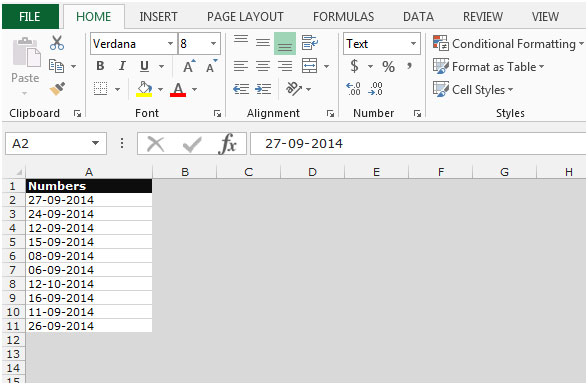Open the Verdana font name dropdown
Screen dimensions: 588x385
[x=170, y=43]
